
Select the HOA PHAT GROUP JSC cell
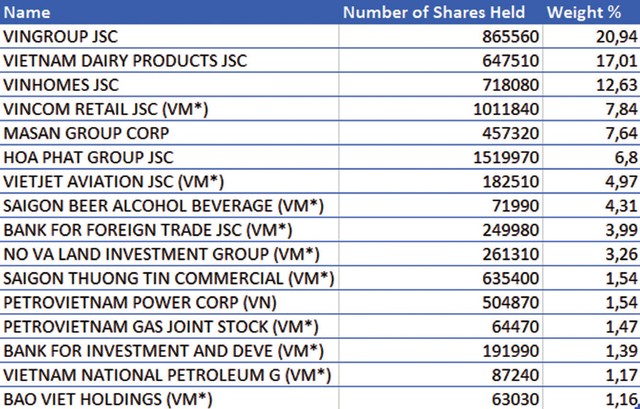coord(88,158)
